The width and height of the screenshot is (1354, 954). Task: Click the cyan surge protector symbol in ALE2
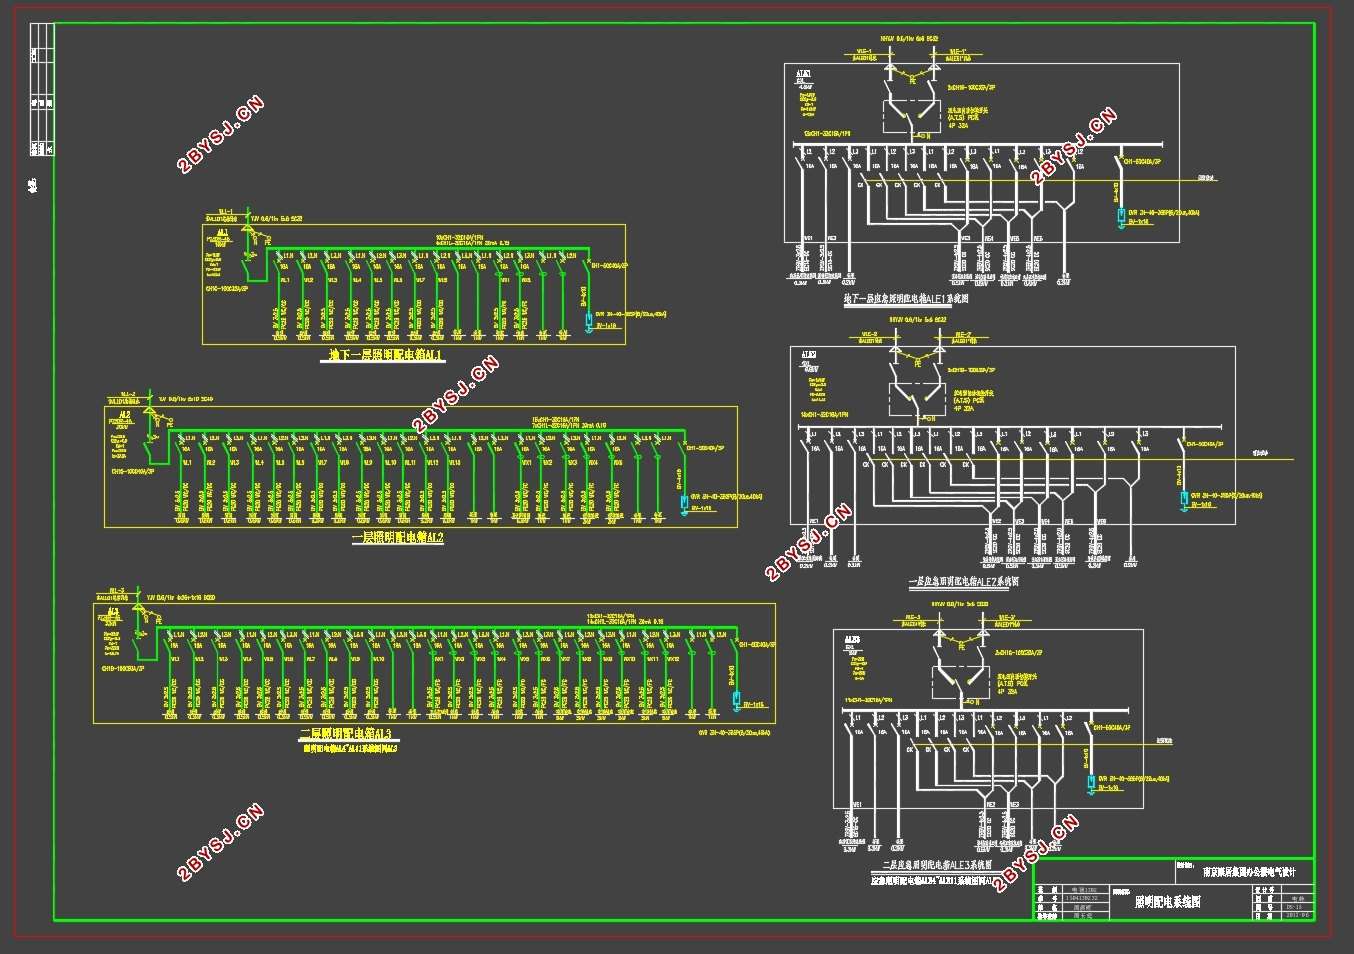tap(1182, 500)
